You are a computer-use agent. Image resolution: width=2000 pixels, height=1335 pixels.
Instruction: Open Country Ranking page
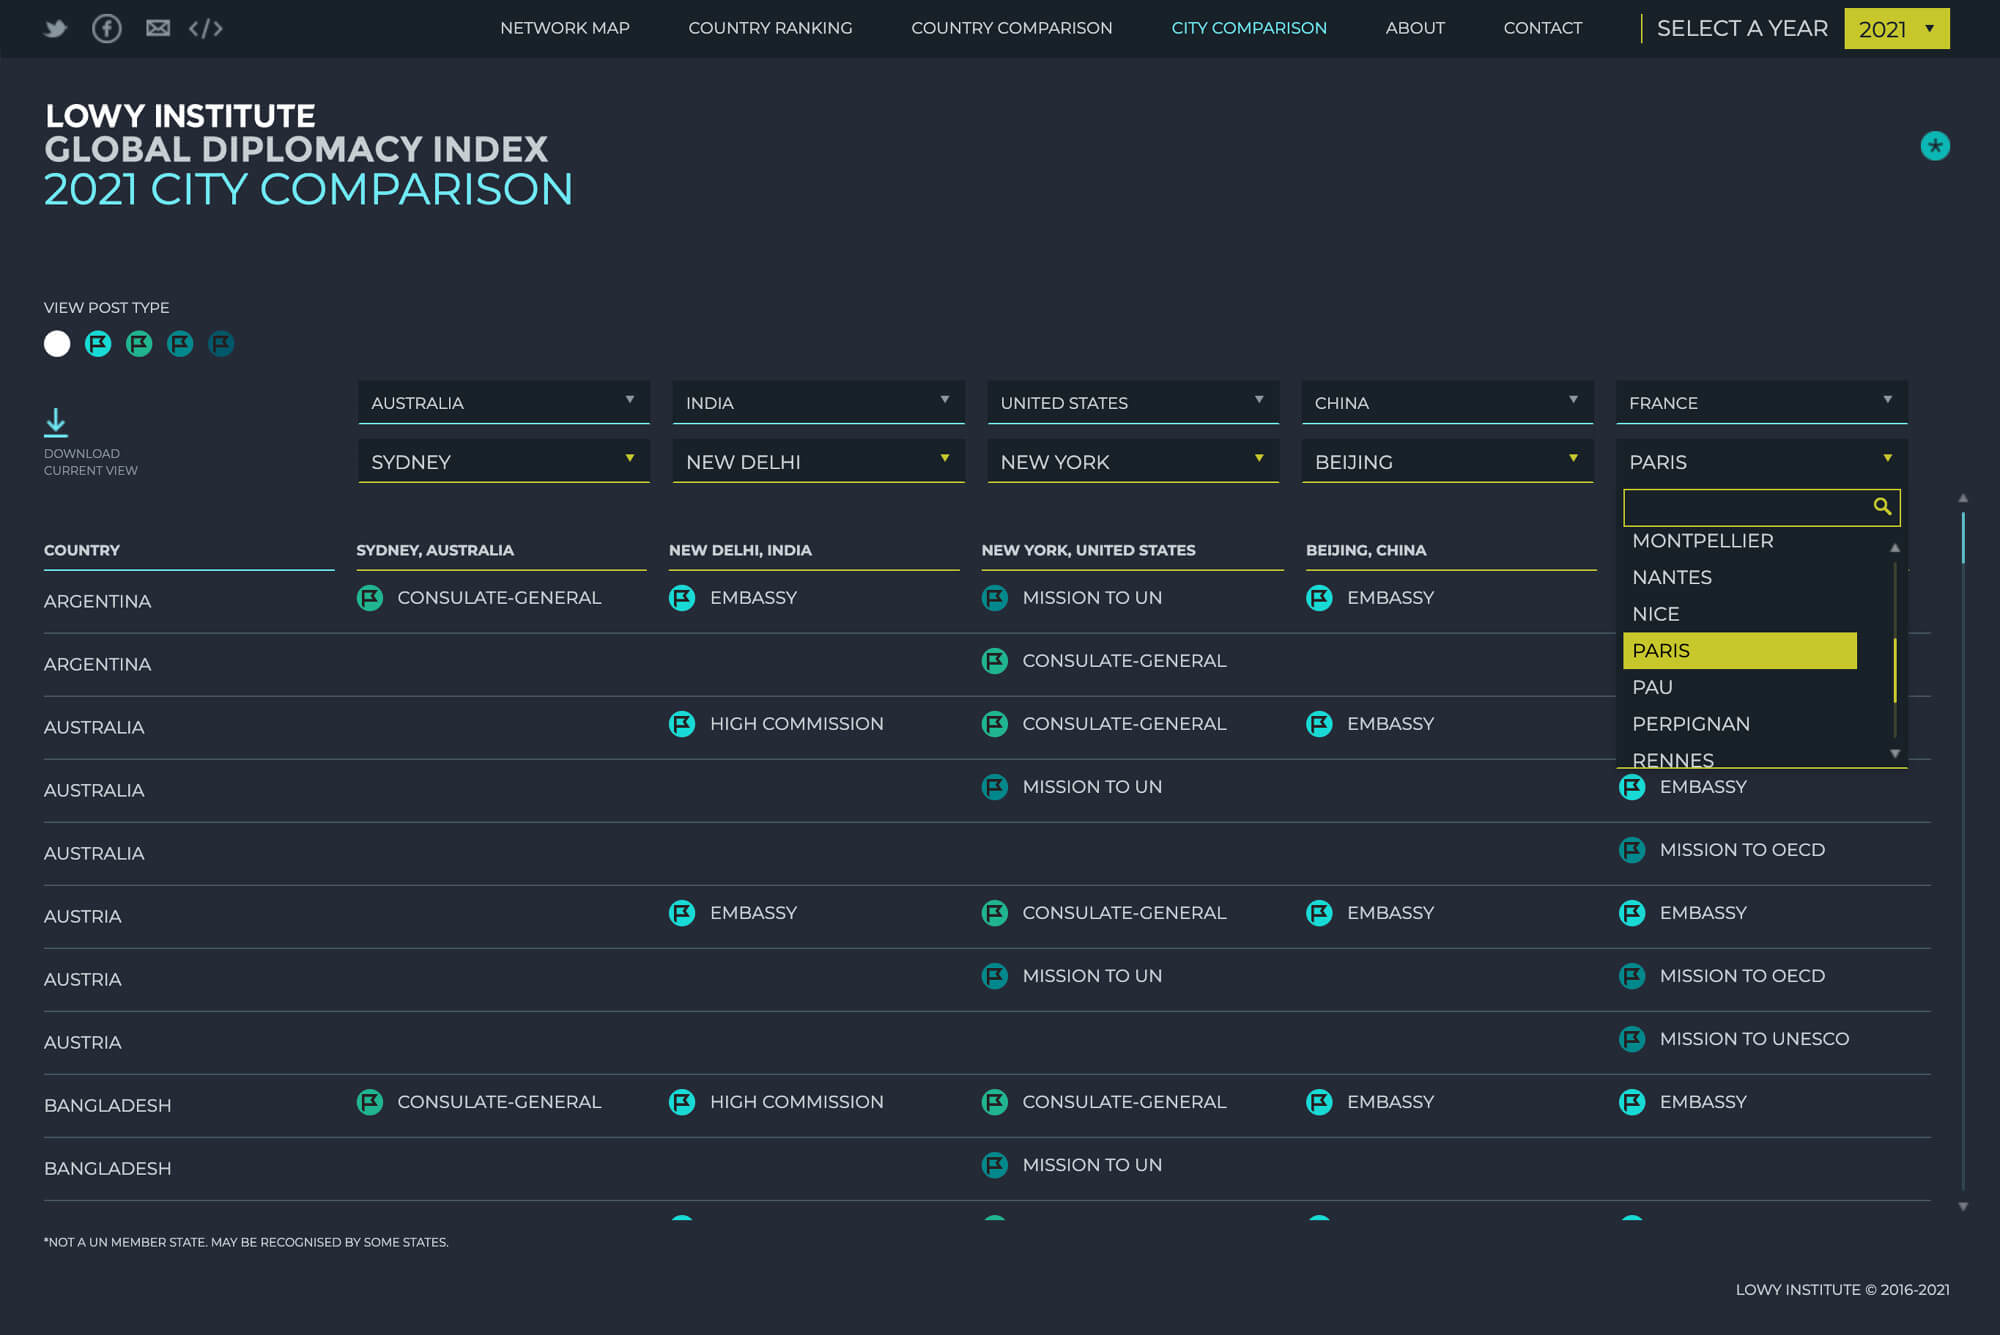(770, 28)
